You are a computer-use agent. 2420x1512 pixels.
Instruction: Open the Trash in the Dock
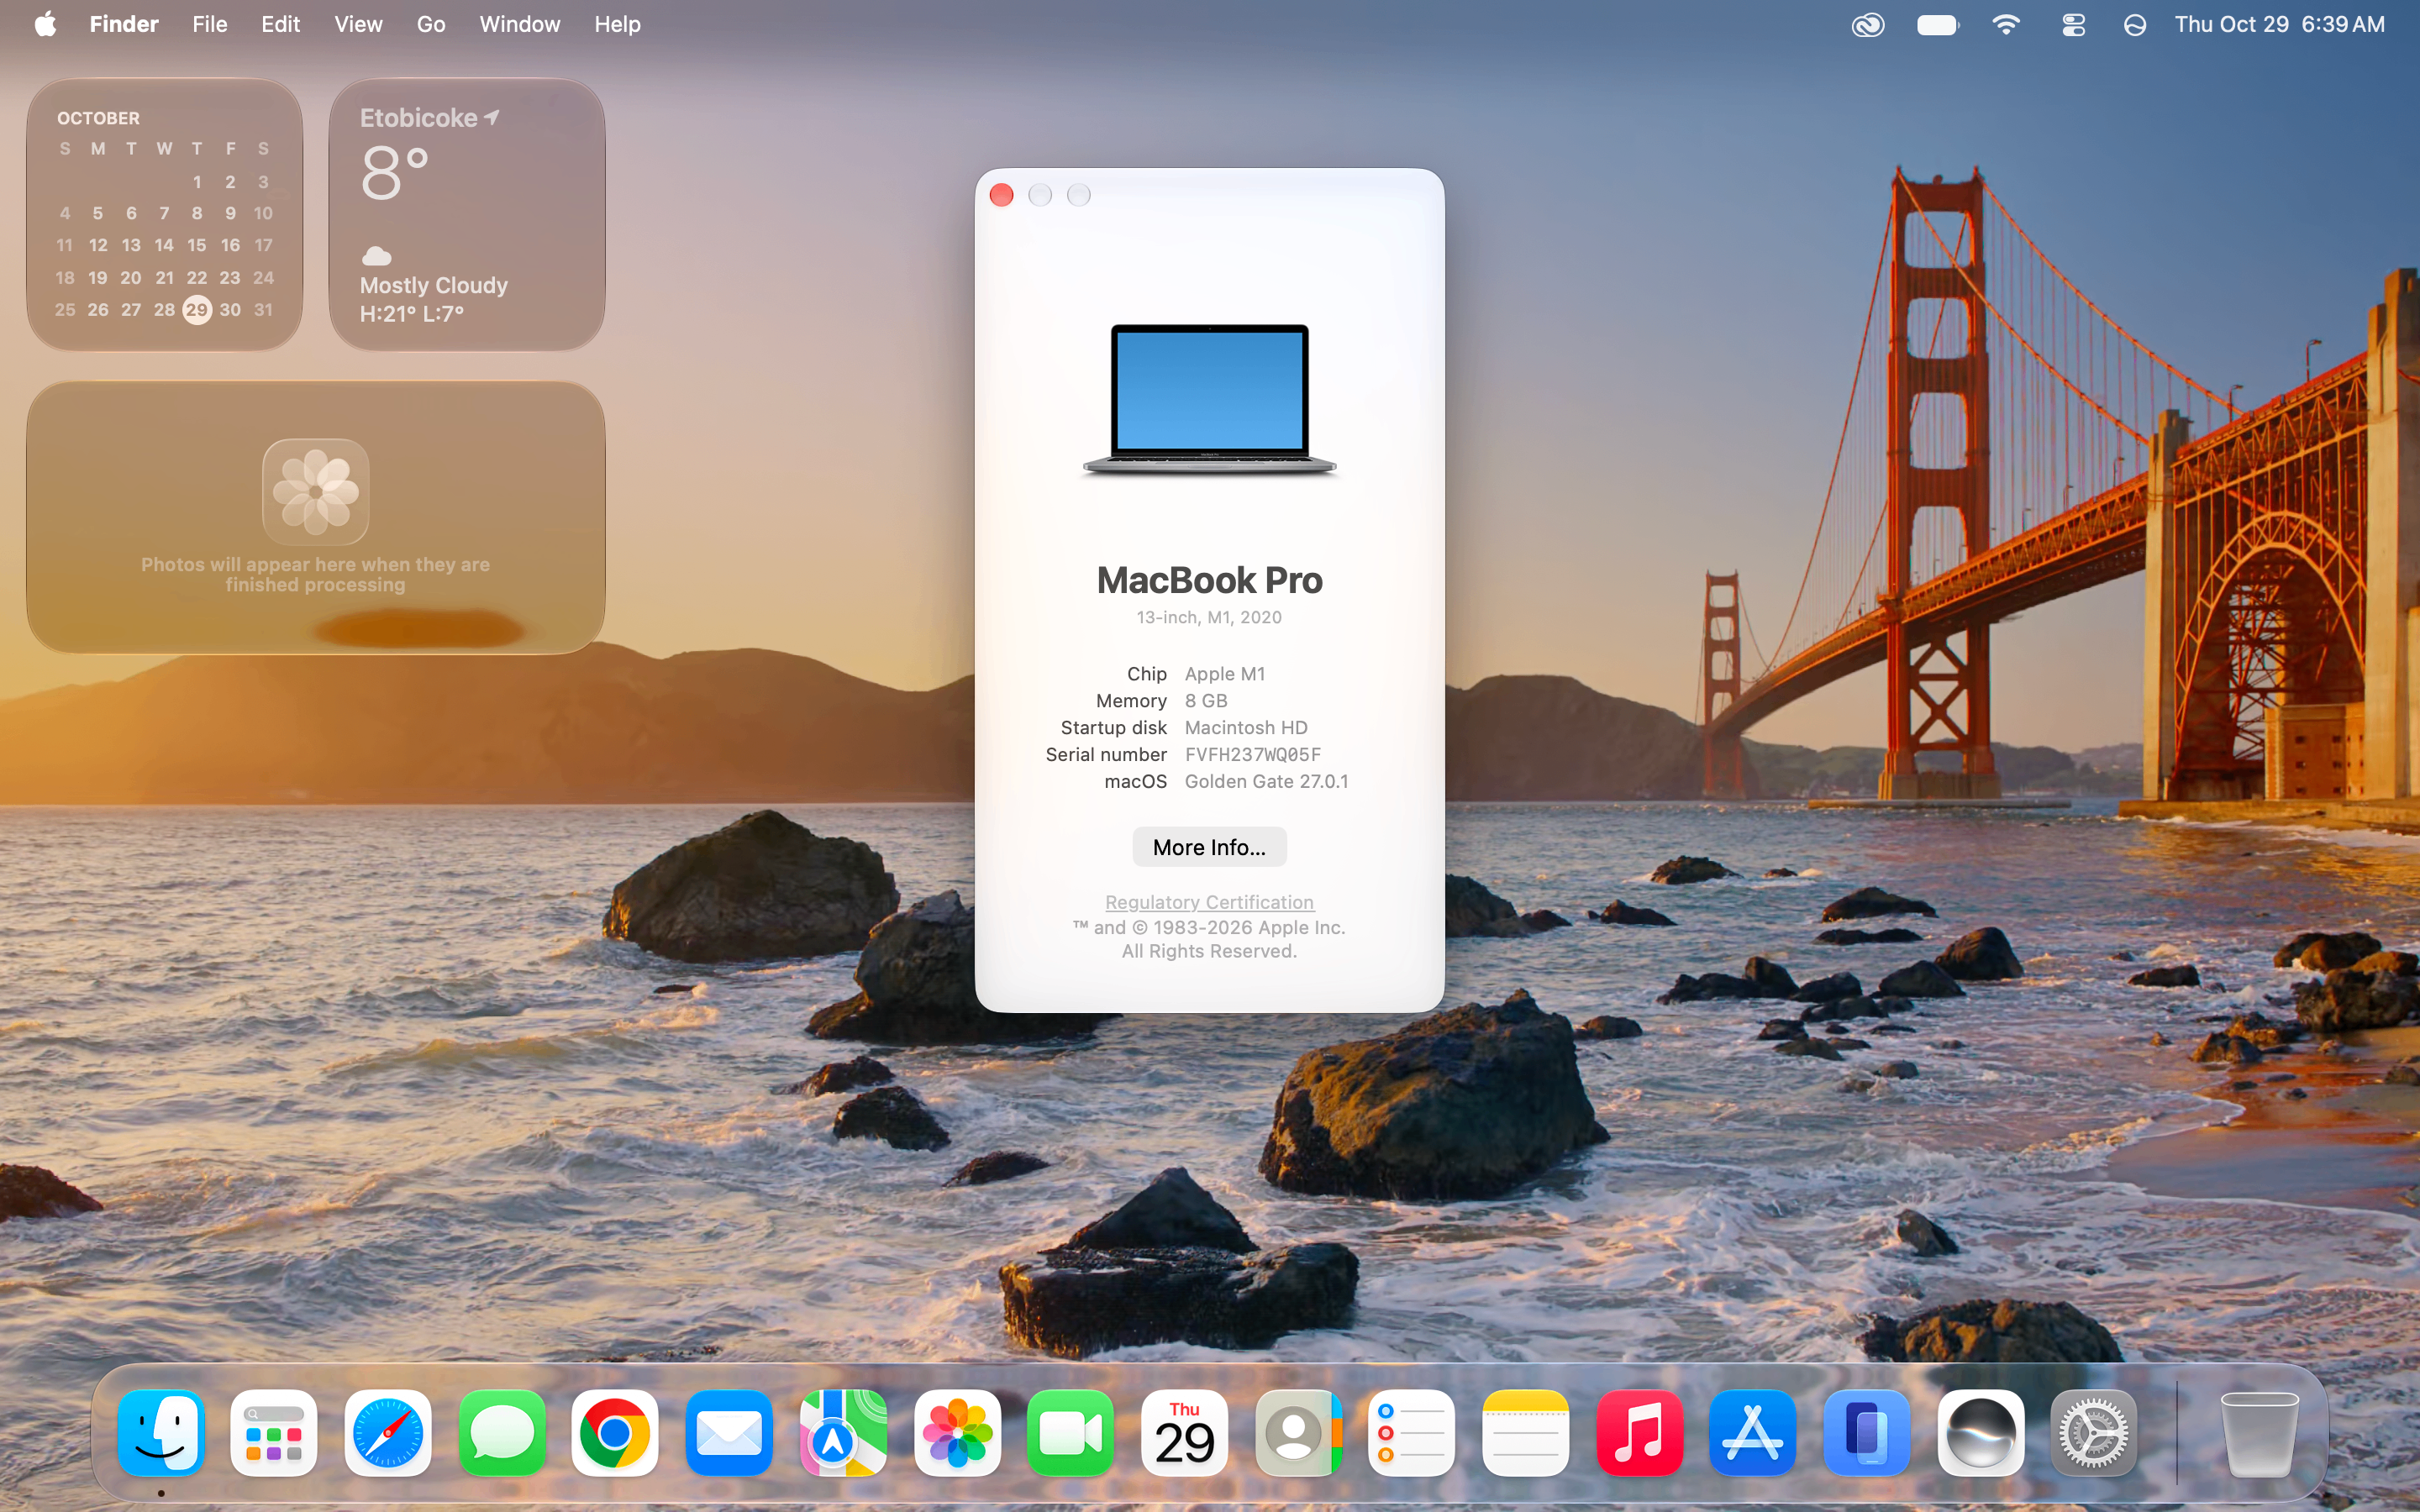tap(2259, 1433)
